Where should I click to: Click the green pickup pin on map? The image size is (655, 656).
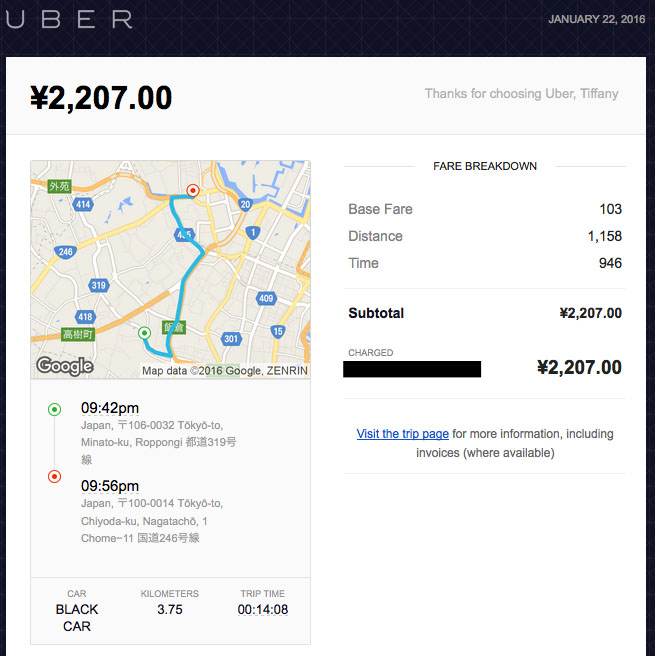(144, 333)
